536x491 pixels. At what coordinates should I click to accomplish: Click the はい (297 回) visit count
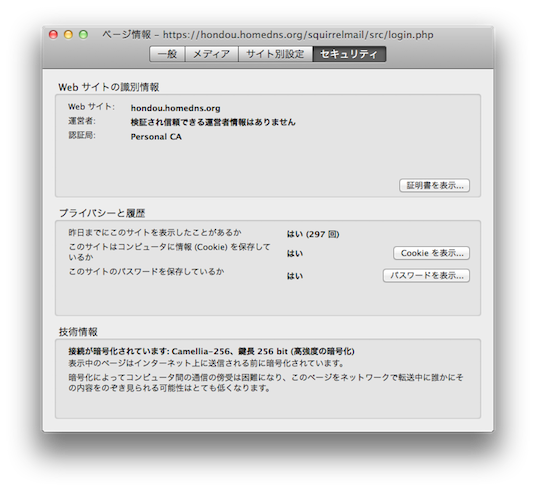click(x=313, y=234)
